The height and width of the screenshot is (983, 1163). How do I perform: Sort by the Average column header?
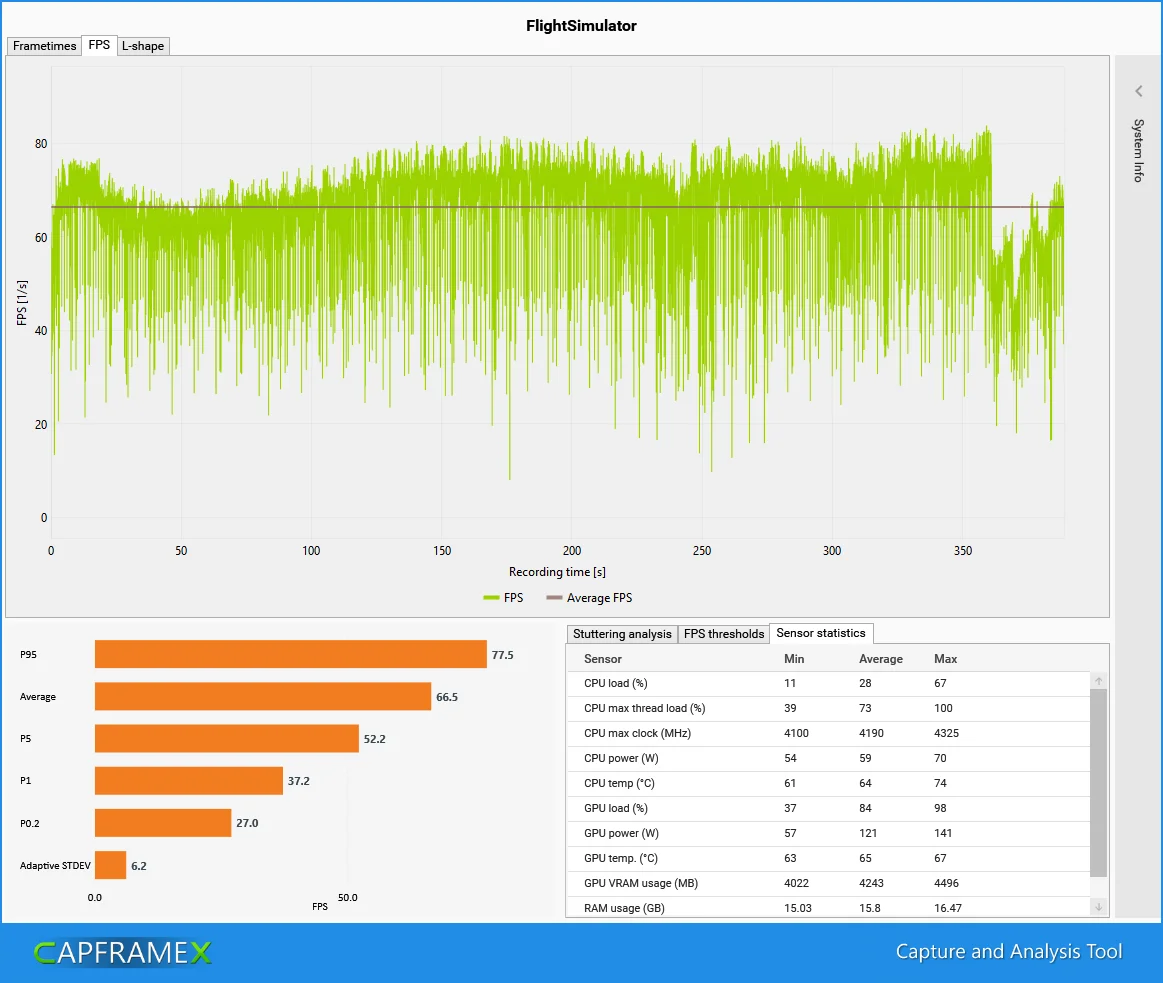[881, 658]
